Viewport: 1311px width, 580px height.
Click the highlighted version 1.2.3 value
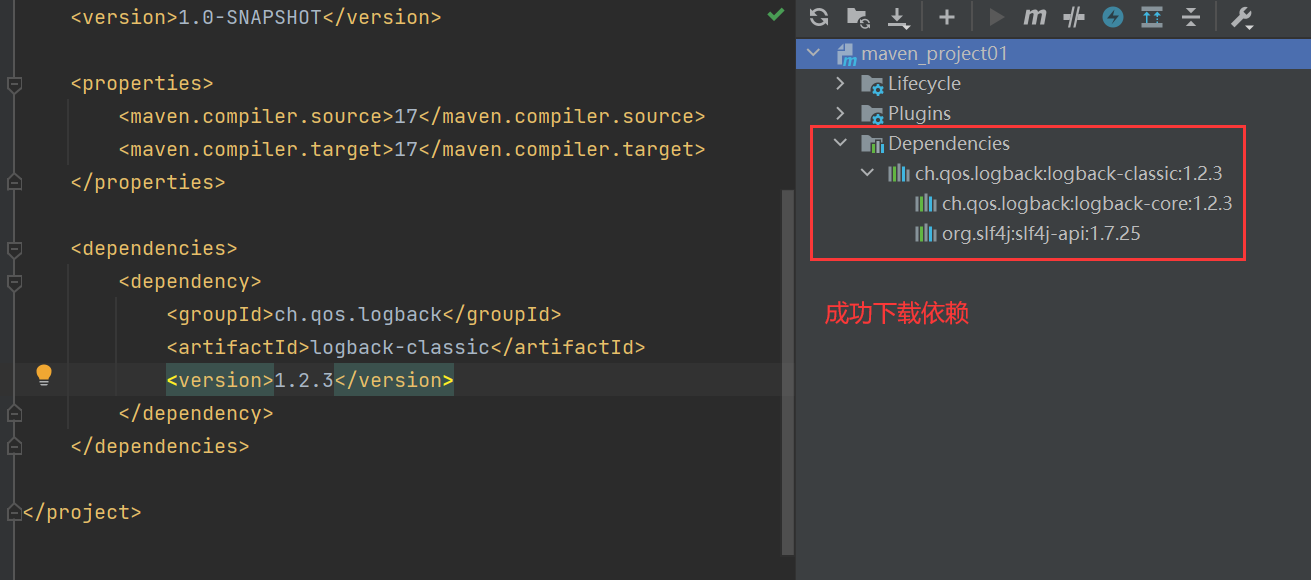click(303, 380)
